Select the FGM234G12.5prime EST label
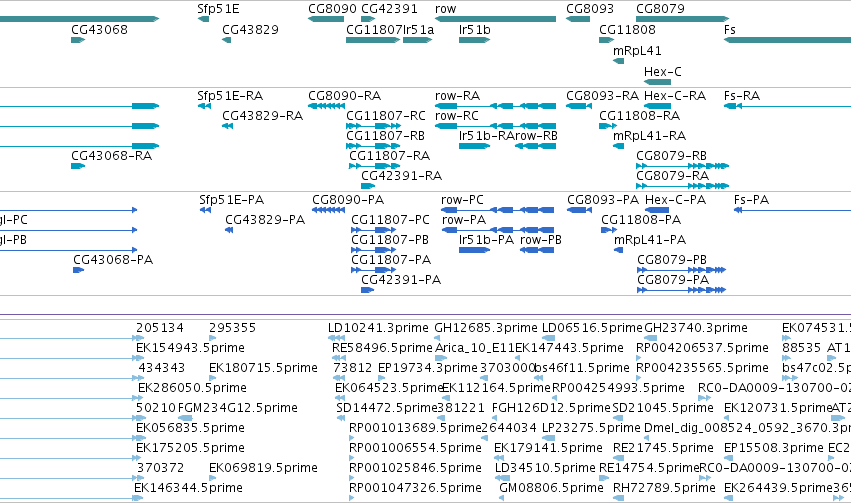This screenshot has height=503, width=851. click(238, 409)
